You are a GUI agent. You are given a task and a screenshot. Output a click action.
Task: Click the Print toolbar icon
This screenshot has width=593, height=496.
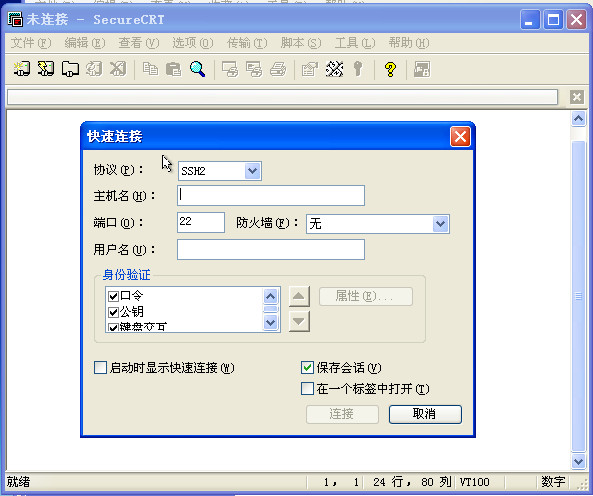click(x=278, y=69)
